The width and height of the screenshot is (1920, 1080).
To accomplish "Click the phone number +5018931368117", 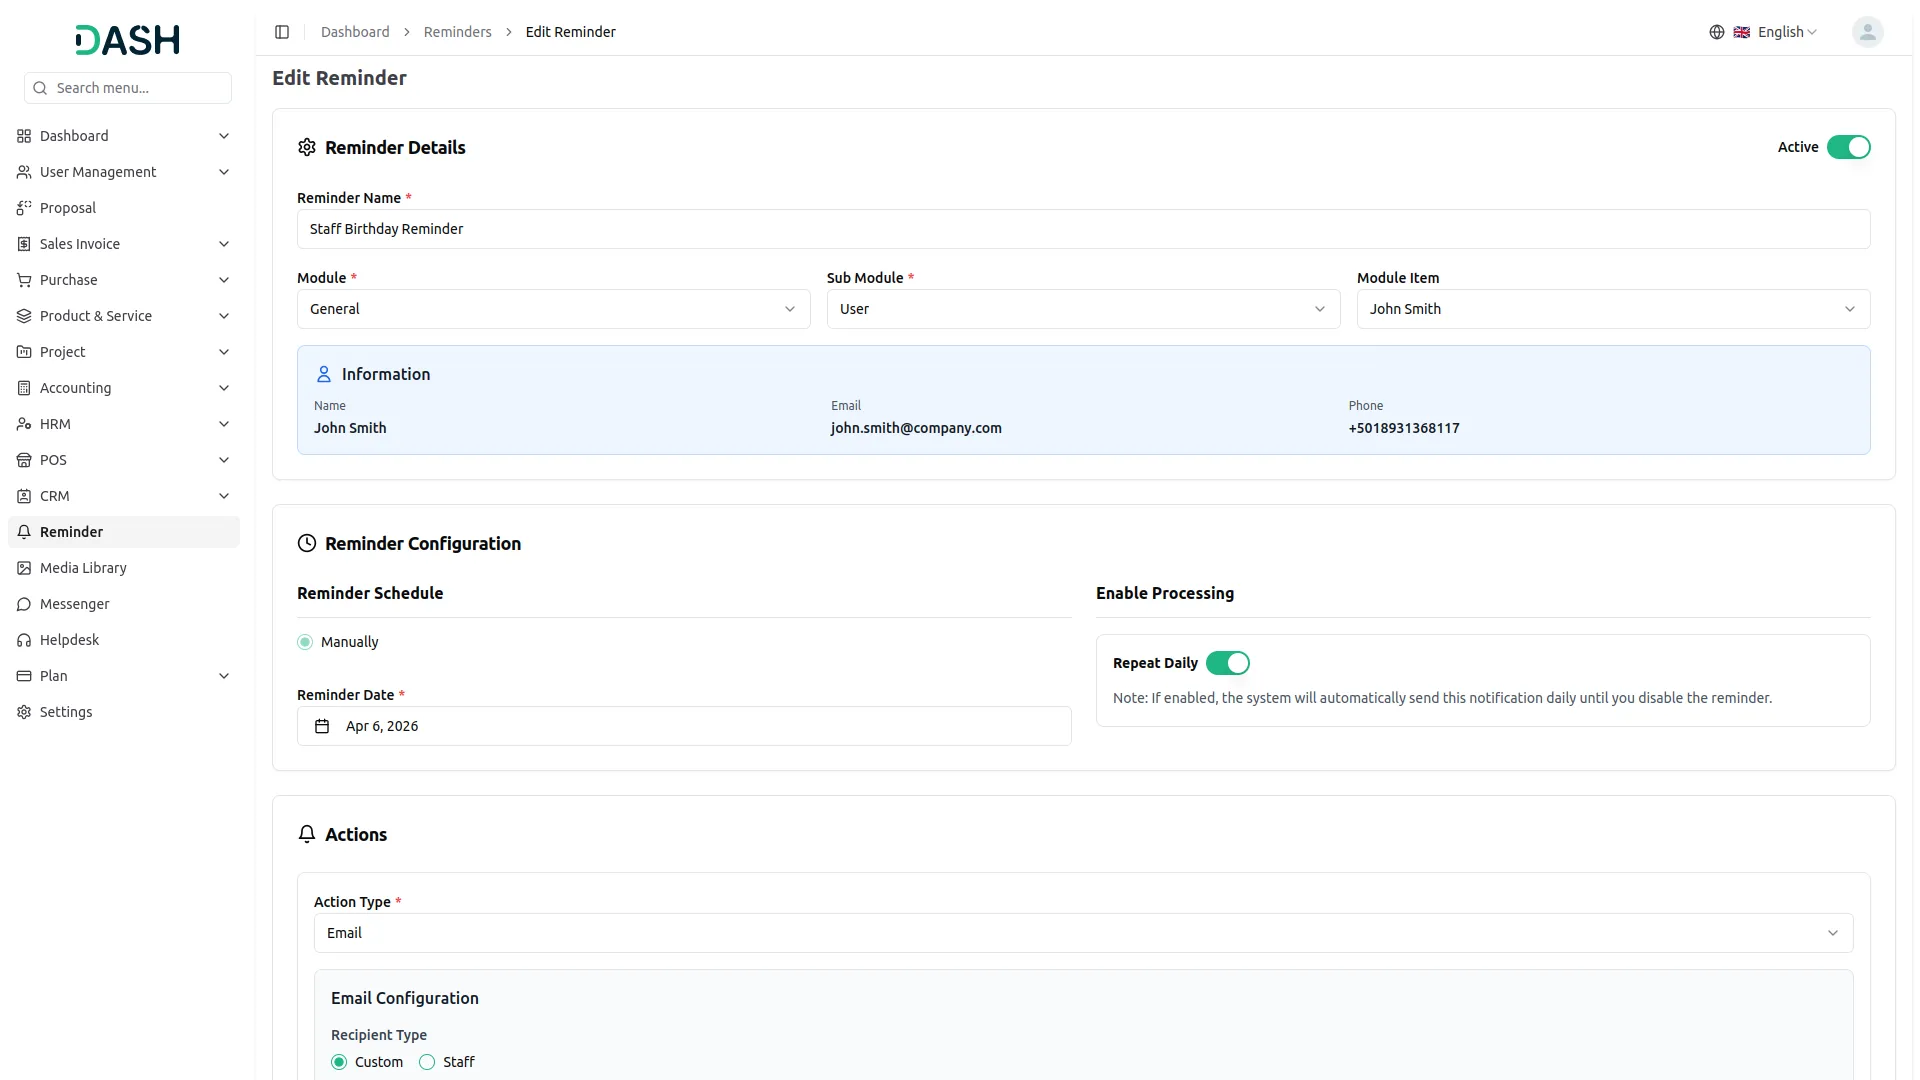I will coord(1404,428).
